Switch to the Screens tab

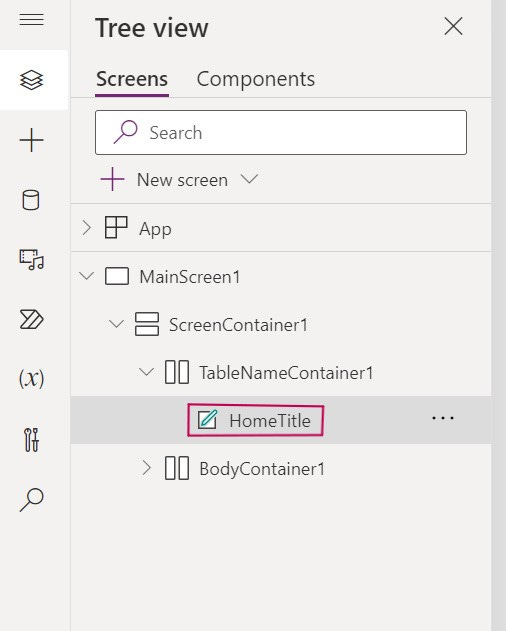[x=132, y=79]
